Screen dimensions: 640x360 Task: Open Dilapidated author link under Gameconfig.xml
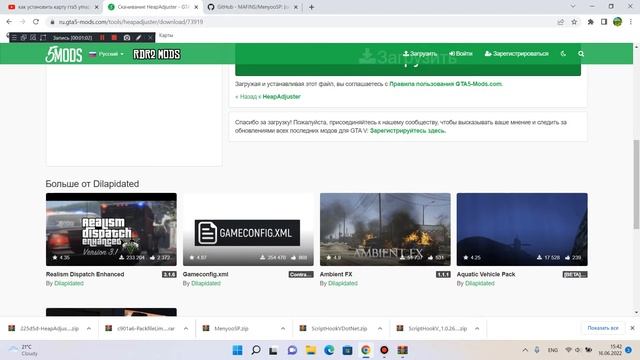click(206, 283)
